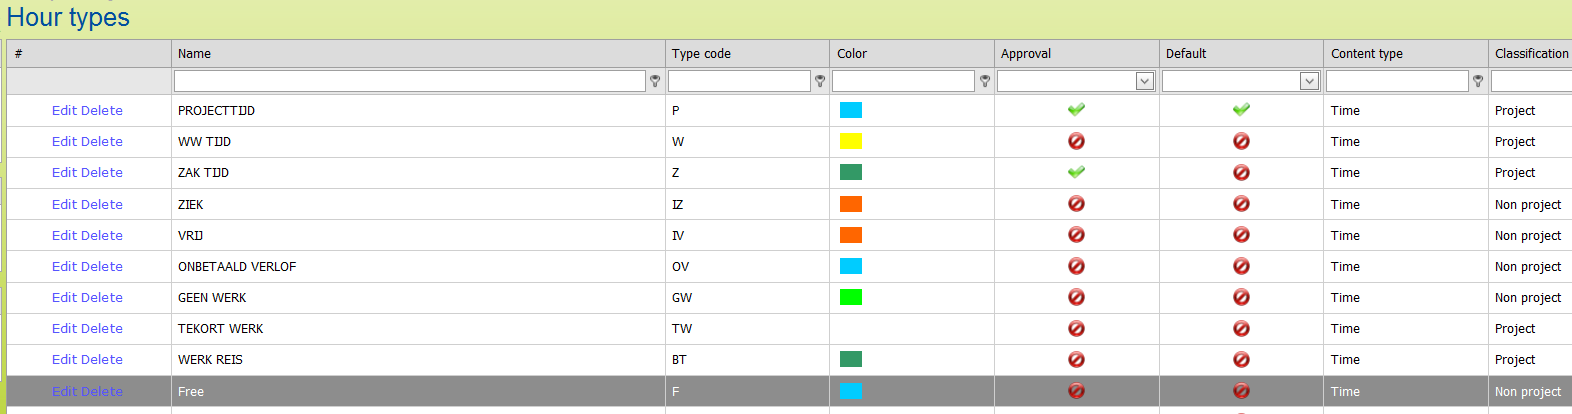Sort by the Name column header

click(x=194, y=54)
